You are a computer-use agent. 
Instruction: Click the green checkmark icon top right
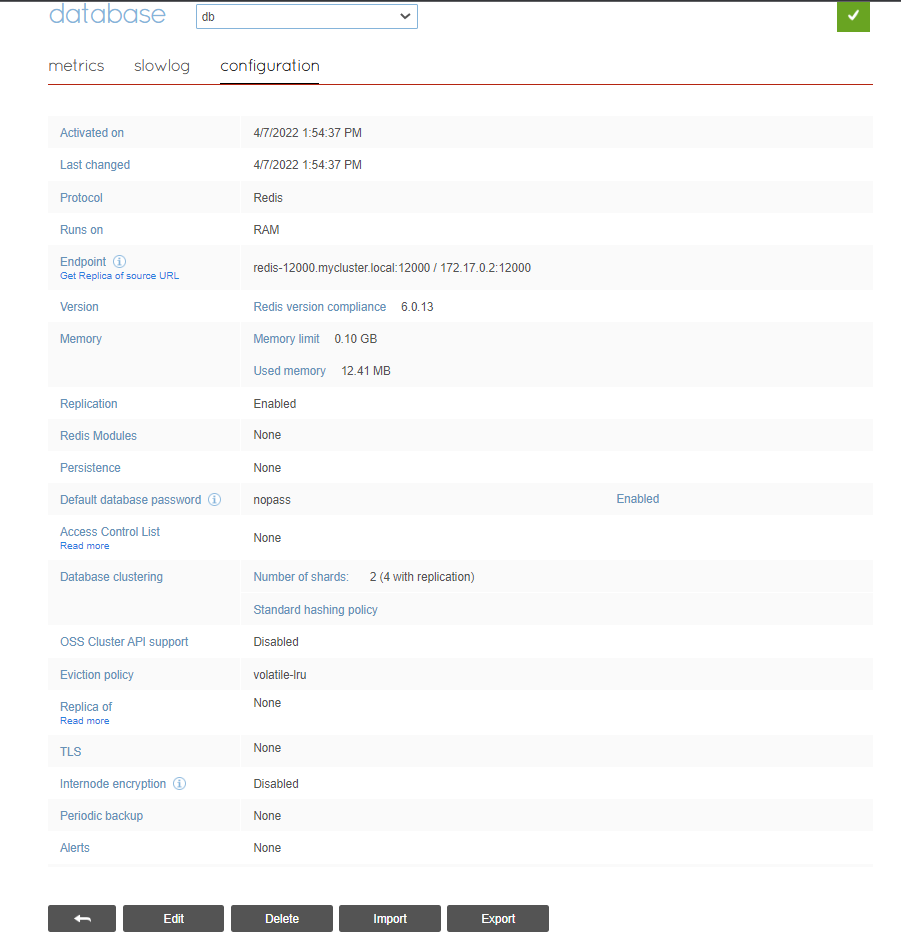[852, 16]
